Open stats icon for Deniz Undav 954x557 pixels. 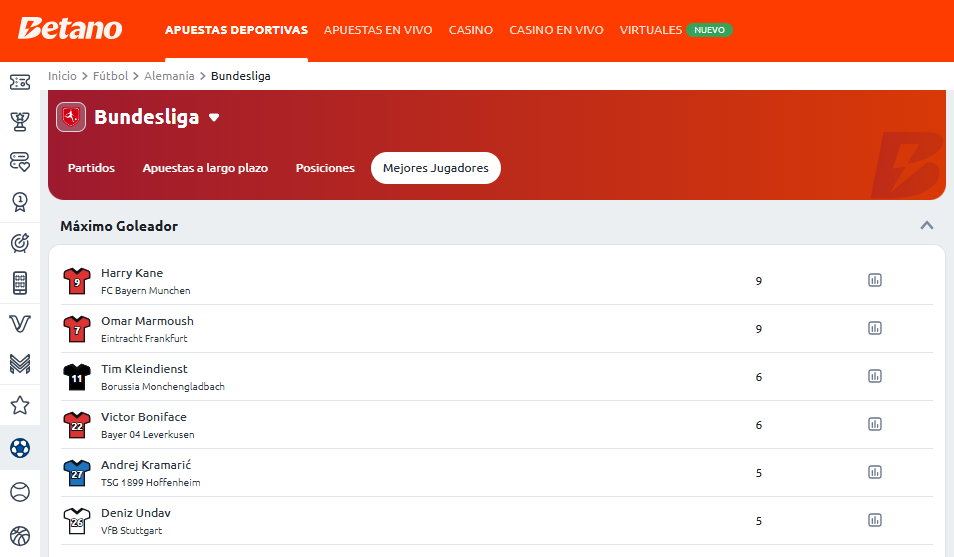pos(875,520)
